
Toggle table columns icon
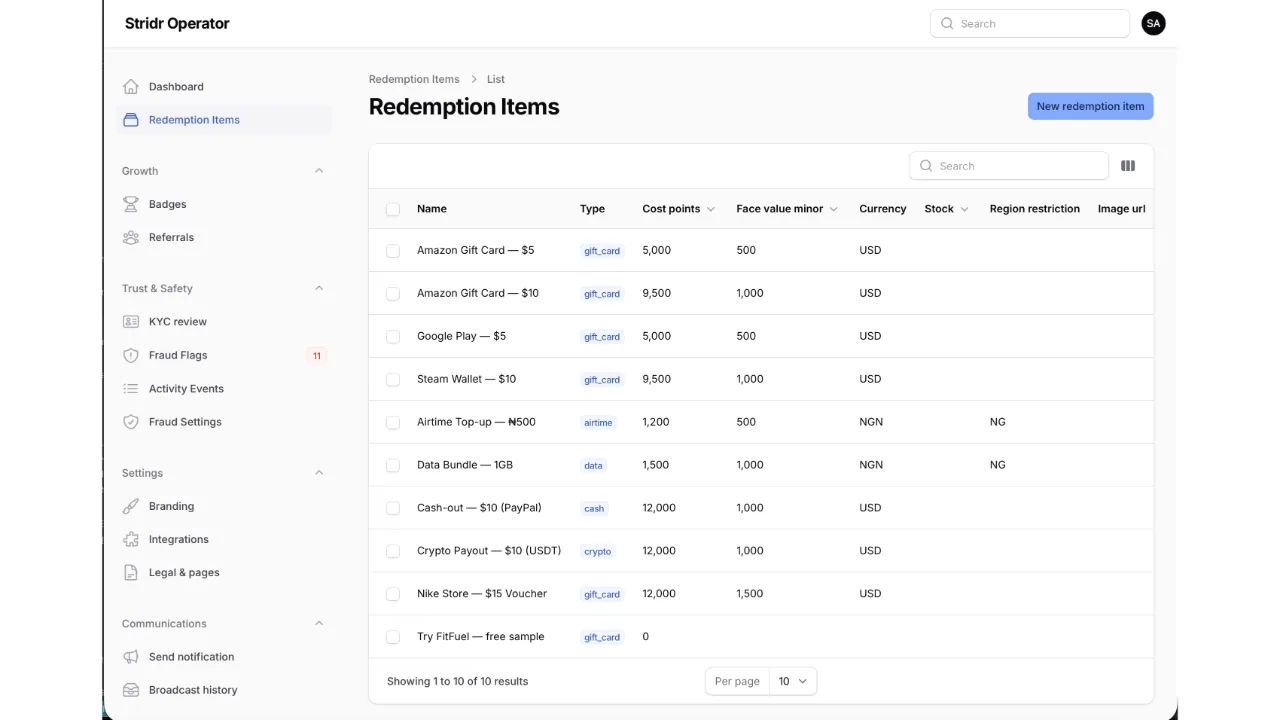[1128, 166]
